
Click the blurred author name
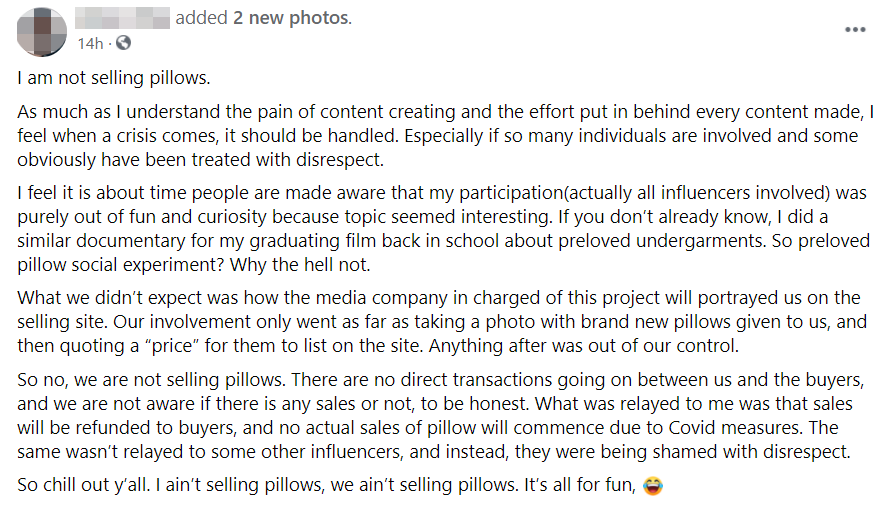(x=123, y=18)
